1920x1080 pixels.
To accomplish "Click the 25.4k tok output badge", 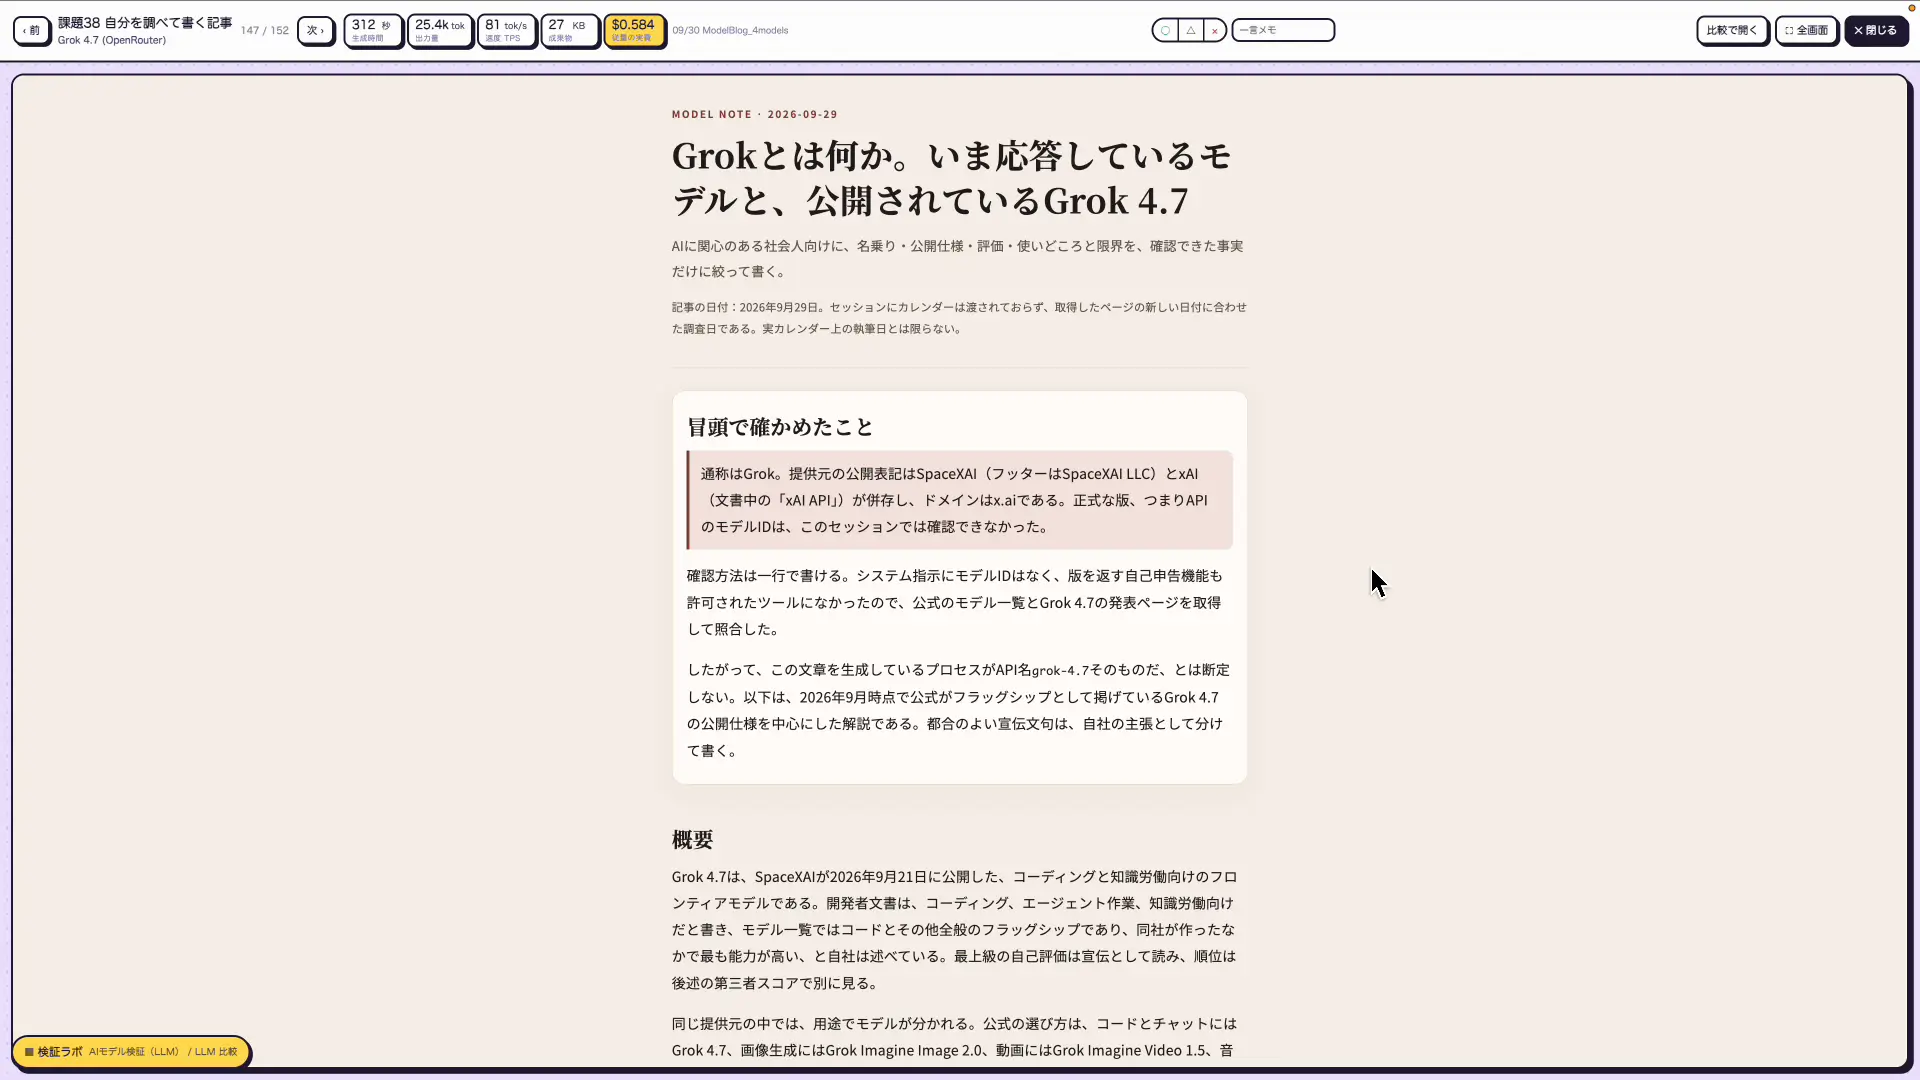I will 440,30.
